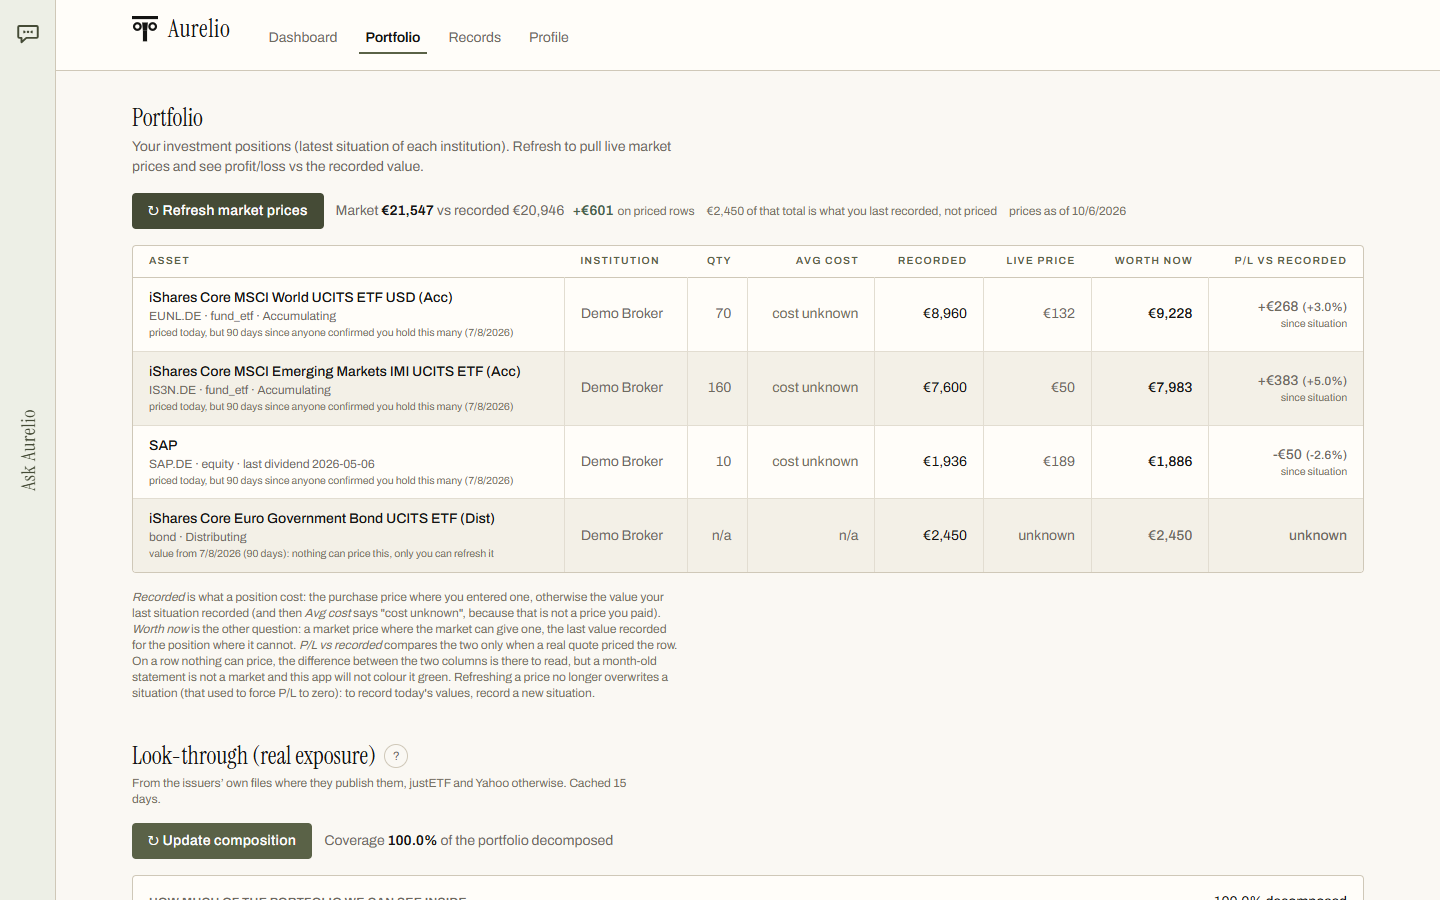The height and width of the screenshot is (900, 1440).
Task: Click the INSTITUTION column header
Action: point(620,261)
